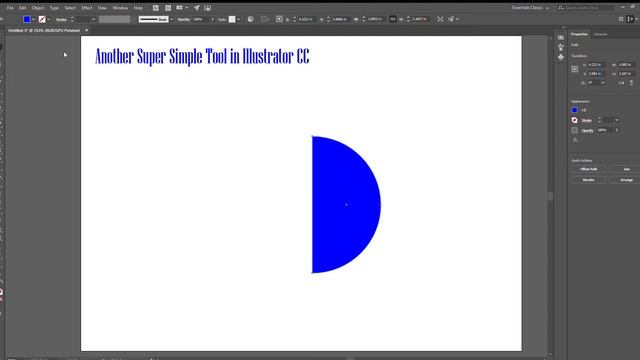Click the Bridge icon in menu bar
The image size is (640, 360).
pos(156,8)
